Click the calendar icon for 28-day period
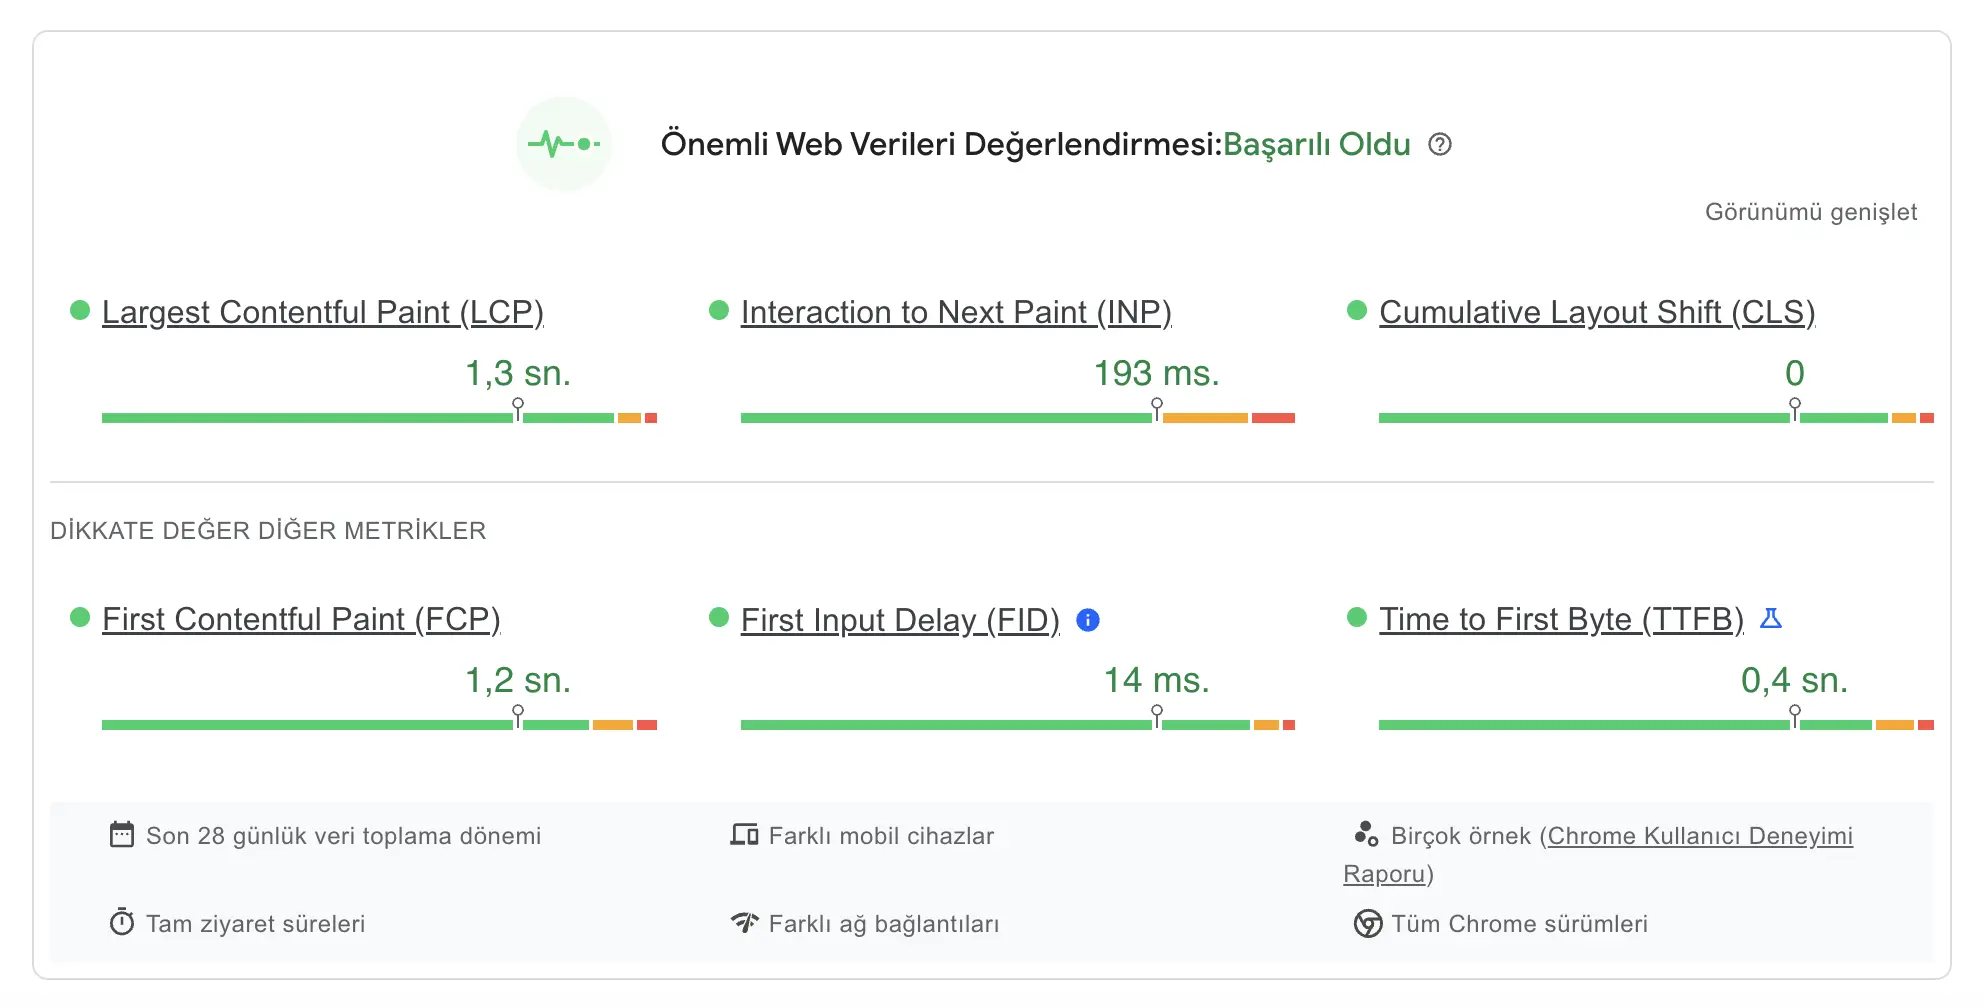Image resolution: width=1984 pixels, height=1008 pixels. tap(122, 835)
